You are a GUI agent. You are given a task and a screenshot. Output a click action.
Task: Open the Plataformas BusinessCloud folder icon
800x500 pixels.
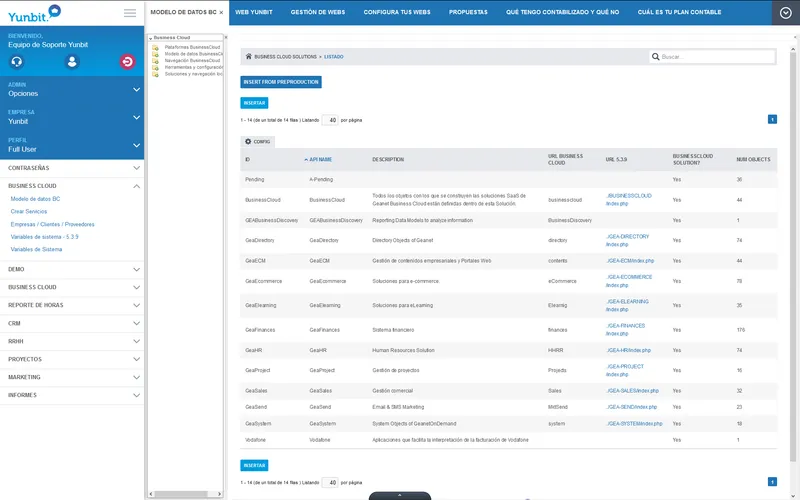(155, 47)
